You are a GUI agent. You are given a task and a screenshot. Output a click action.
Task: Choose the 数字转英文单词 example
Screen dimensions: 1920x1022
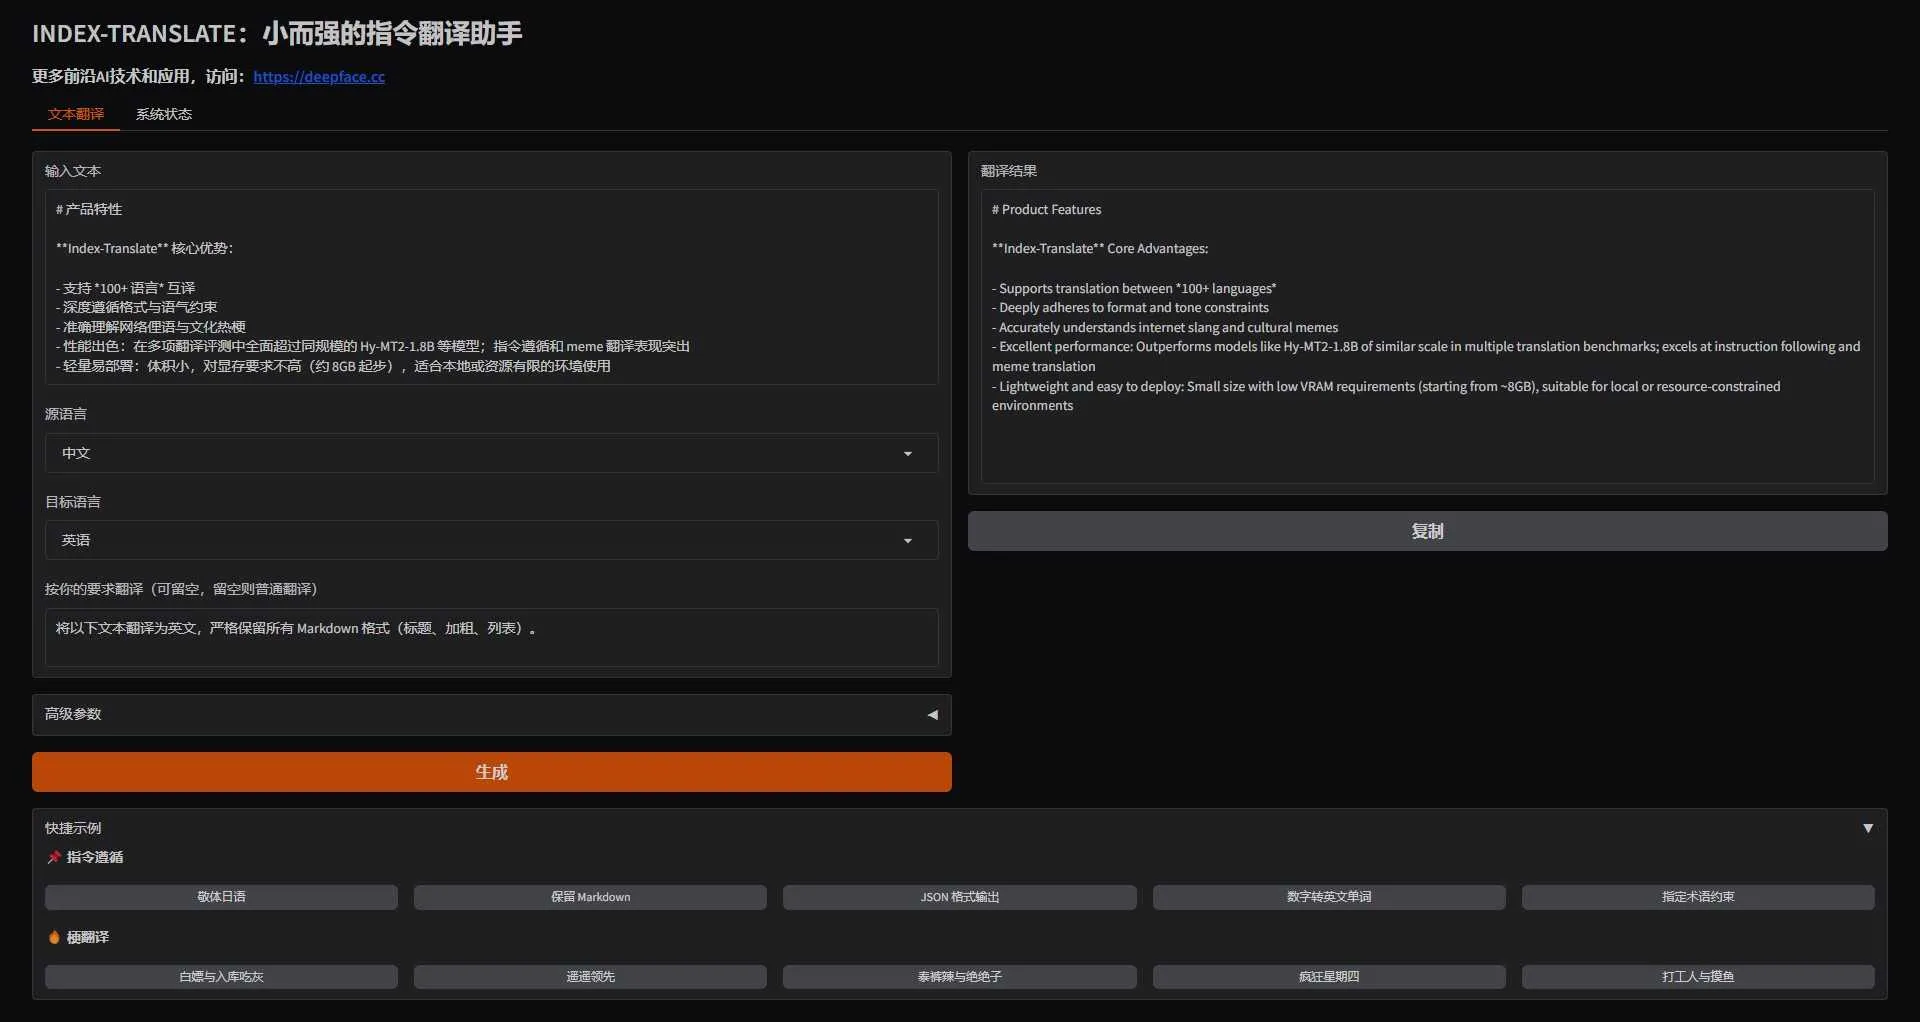coord(1329,897)
